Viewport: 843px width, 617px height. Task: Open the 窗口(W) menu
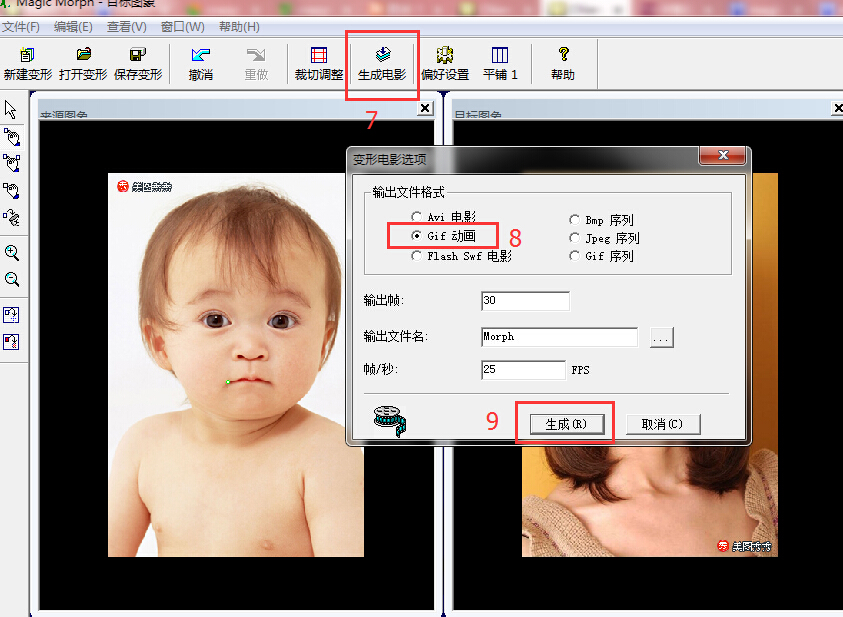pos(182,27)
